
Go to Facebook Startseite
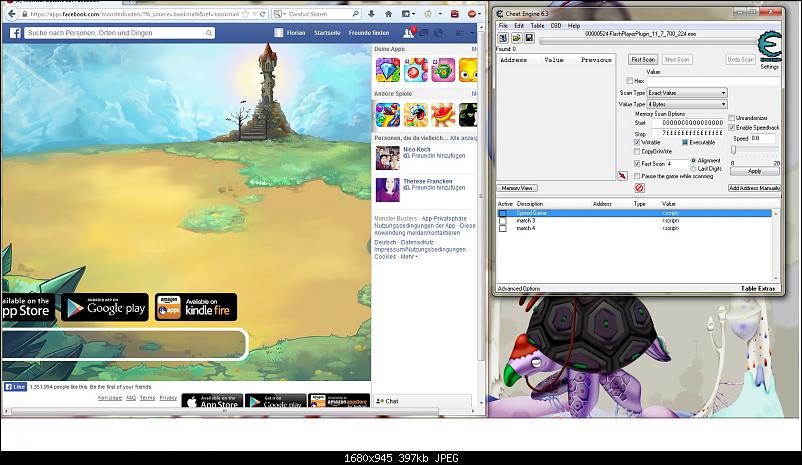(x=327, y=33)
